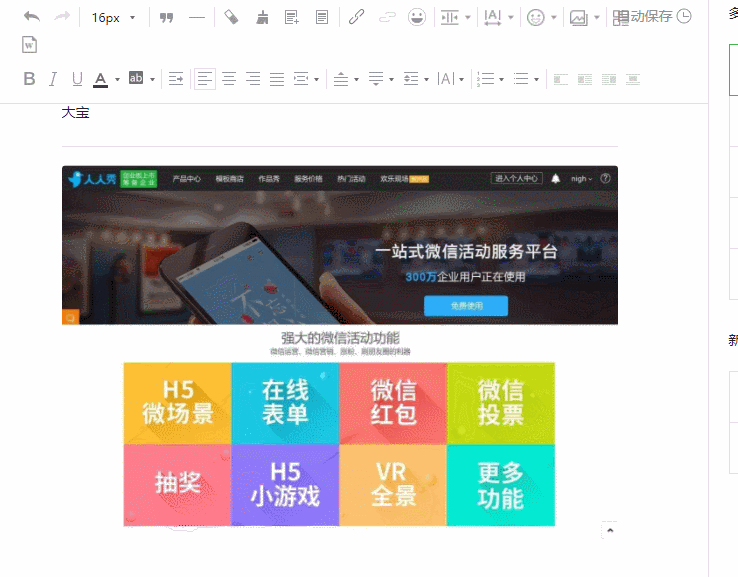Import a Word document with W icon
Image resolution: width=738 pixels, height=577 pixels.
29,45
